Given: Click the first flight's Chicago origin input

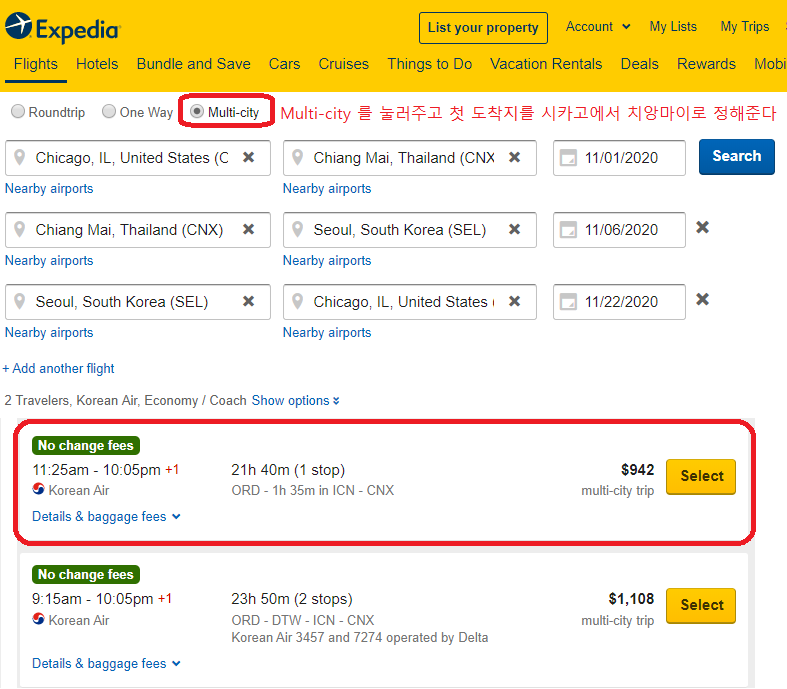Looking at the screenshot, I should coord(138,158).
